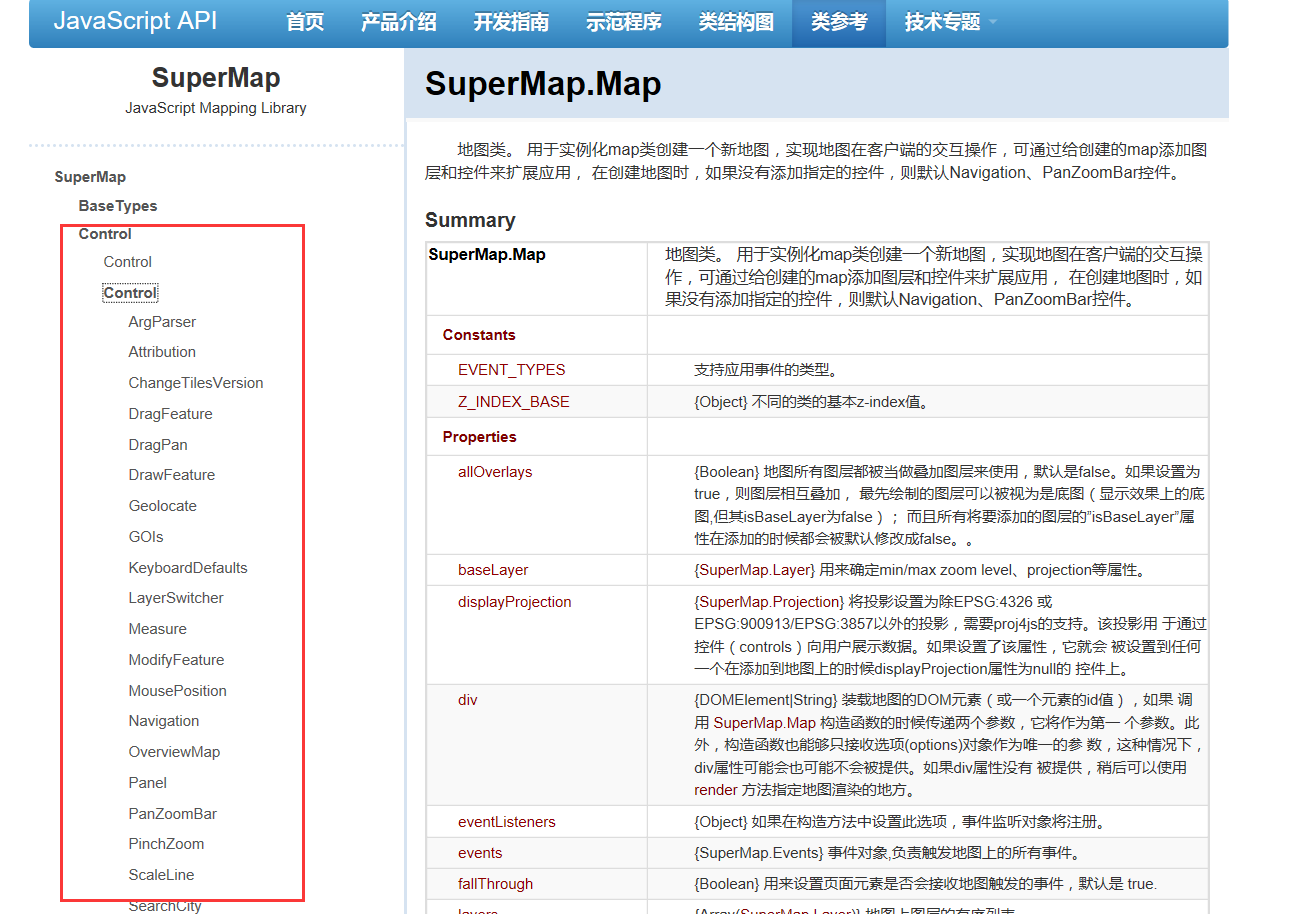Image resolution: width=1289 pixels, height=914 pixels.
Task: Open the 技术专题 dropdown arrow
Action: [x=992, y=21]
